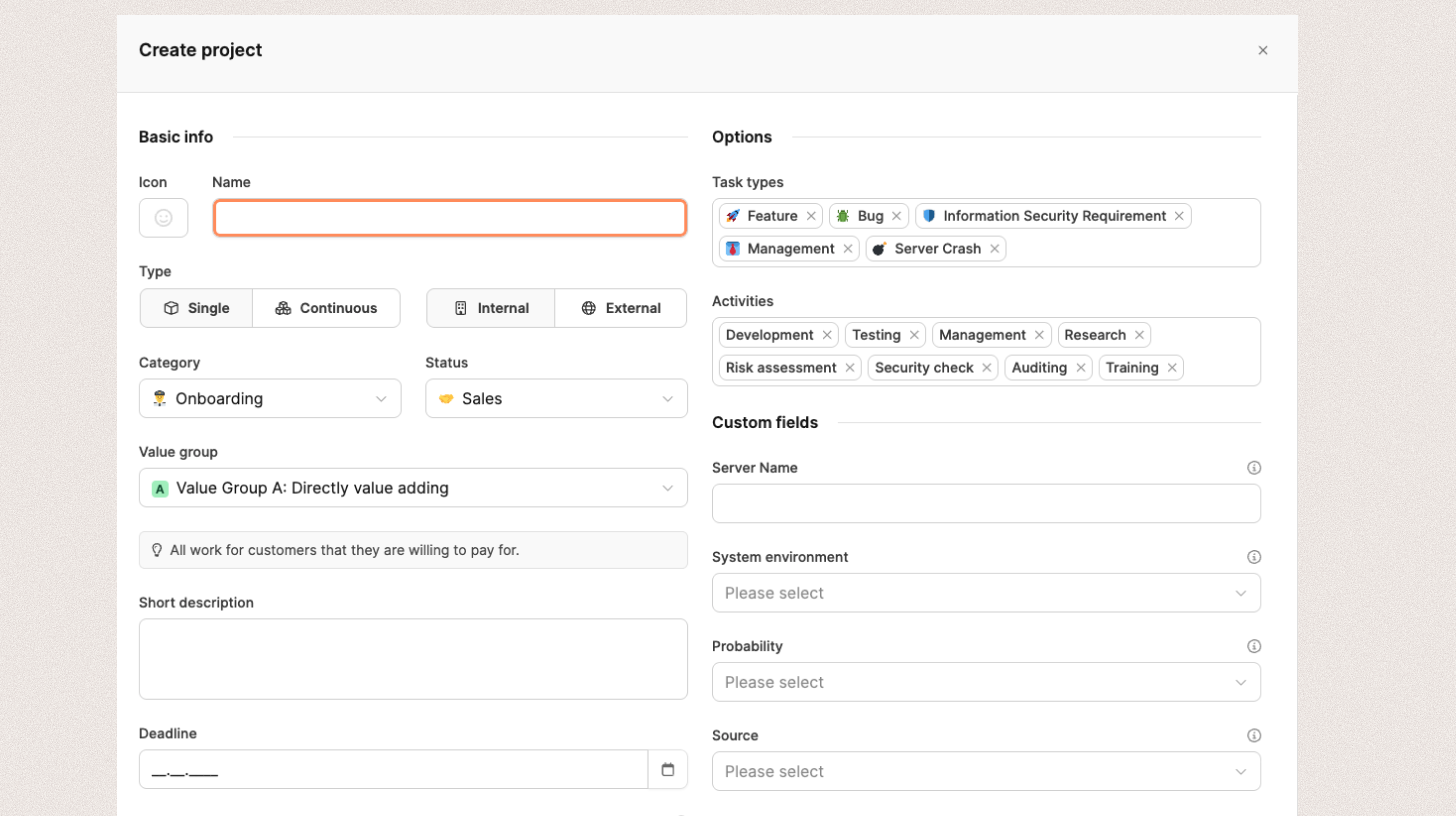Close the Create project dialog
This screenshot has width=1456, height=816.
[x=1263, y=51]
